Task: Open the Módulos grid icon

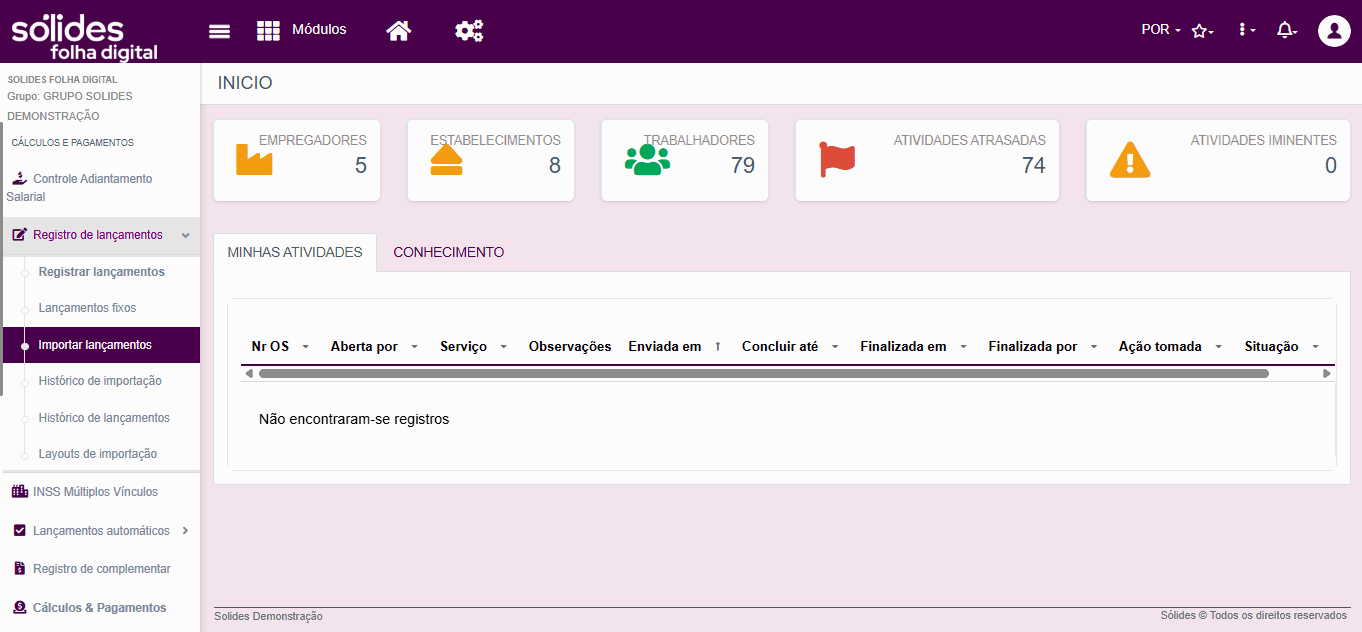Action: [268, 31]
